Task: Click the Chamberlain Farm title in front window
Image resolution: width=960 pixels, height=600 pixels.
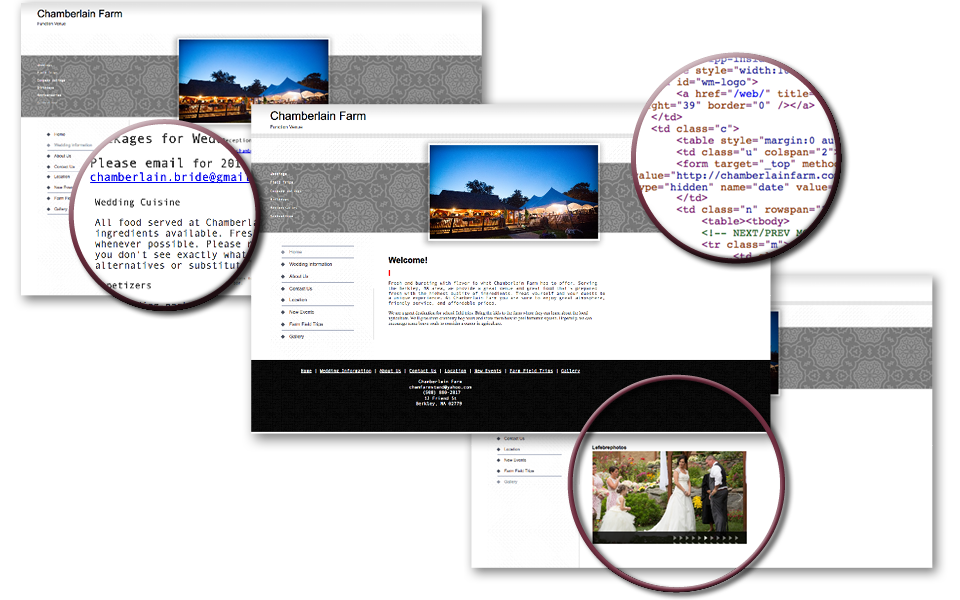Action: 318,116
